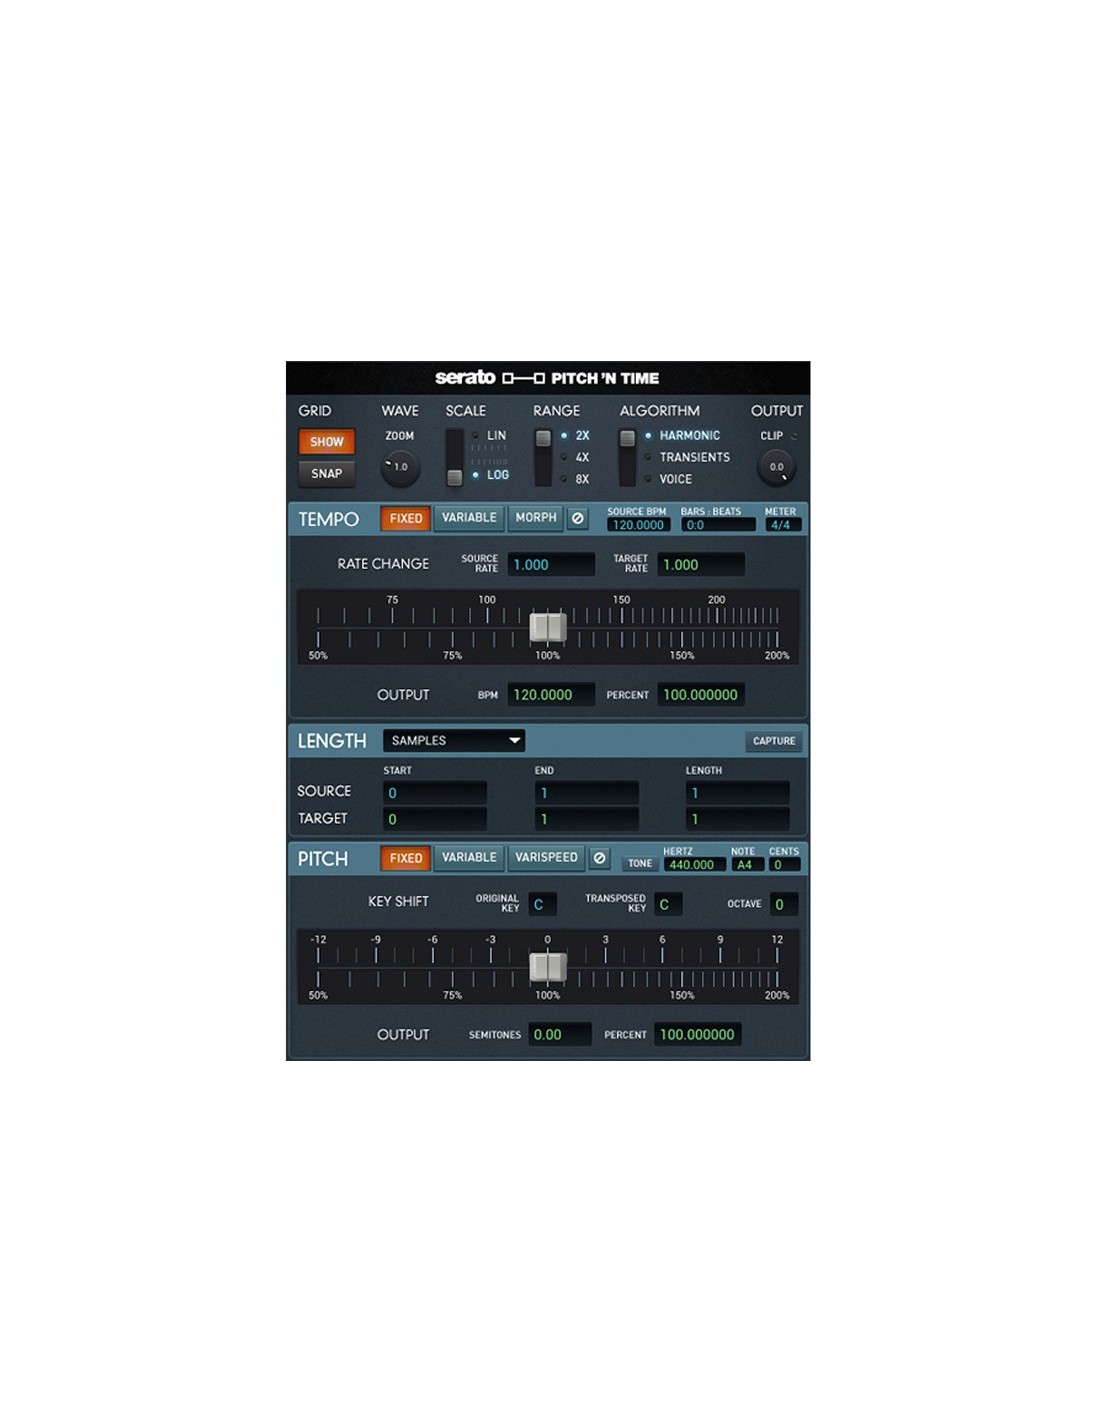Image resolution: width=1100 pixels, height=1422 pixels.
Task: Open the Length units Samples dropdown
Action: 454,741
